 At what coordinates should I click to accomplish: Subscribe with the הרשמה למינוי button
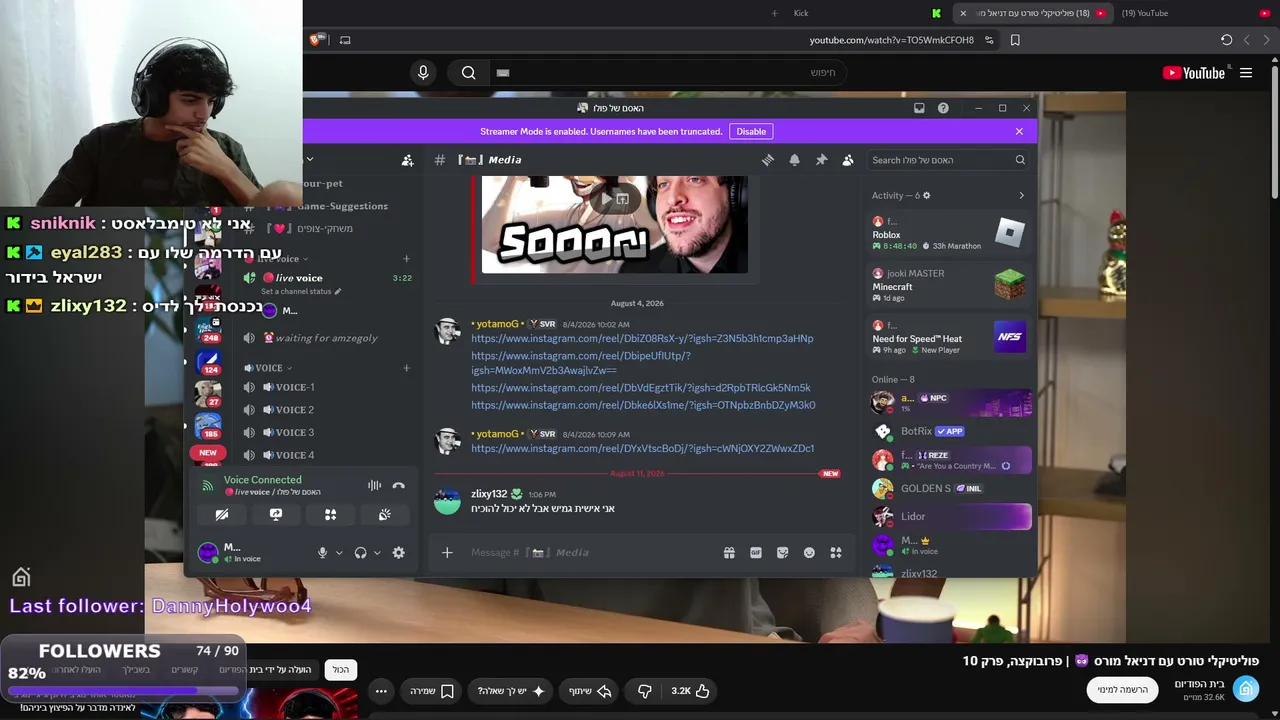(x=1122, y=690)
